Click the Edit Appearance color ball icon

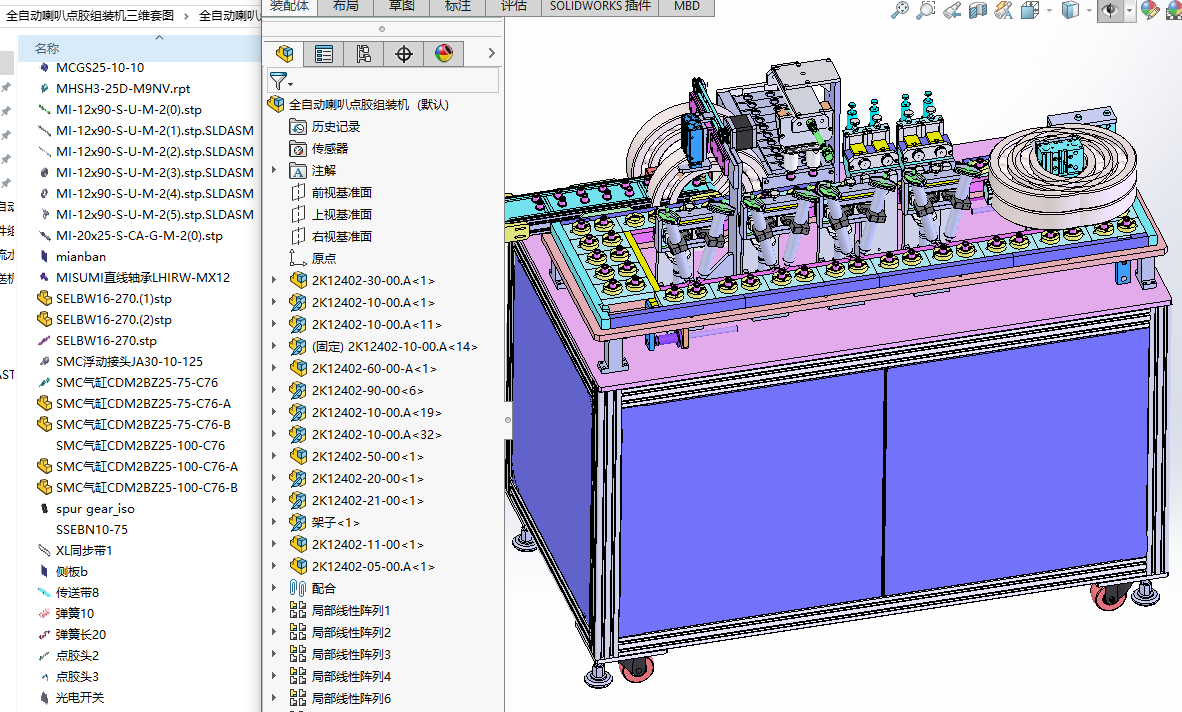click(1150, 10)
